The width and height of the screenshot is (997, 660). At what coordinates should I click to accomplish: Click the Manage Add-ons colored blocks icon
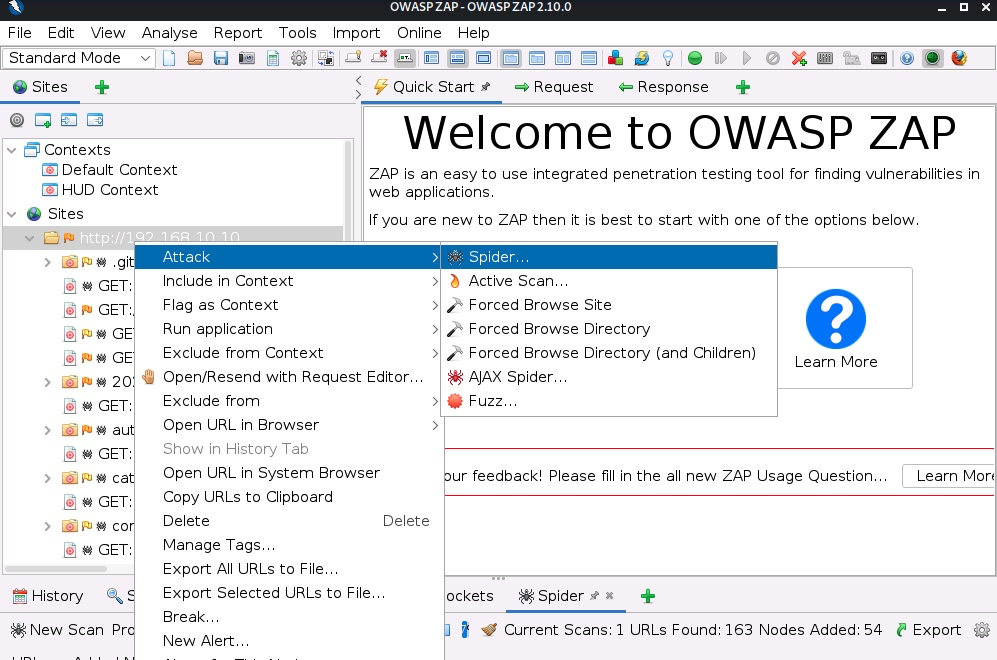point(615,58)
